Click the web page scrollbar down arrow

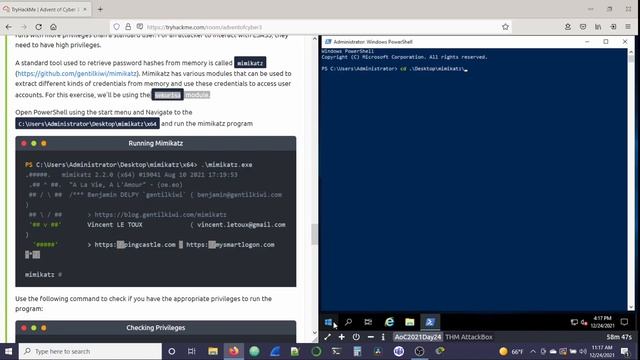coord(315,332)
